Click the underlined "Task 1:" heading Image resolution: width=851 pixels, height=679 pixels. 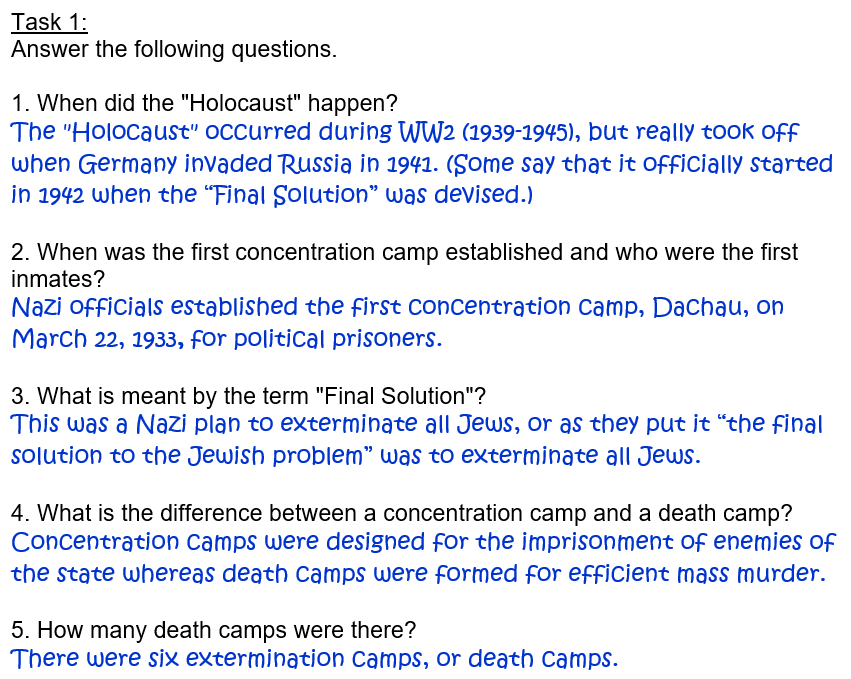click(x=49, y=21)
